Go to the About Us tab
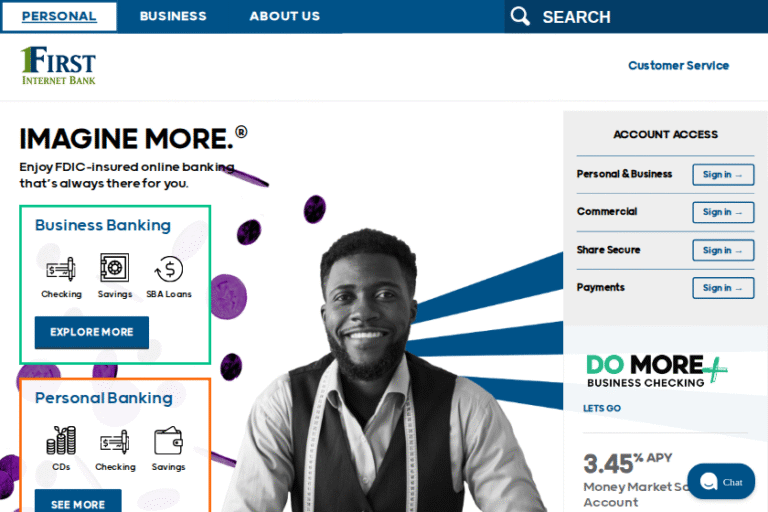 click(x=285, y=16)
